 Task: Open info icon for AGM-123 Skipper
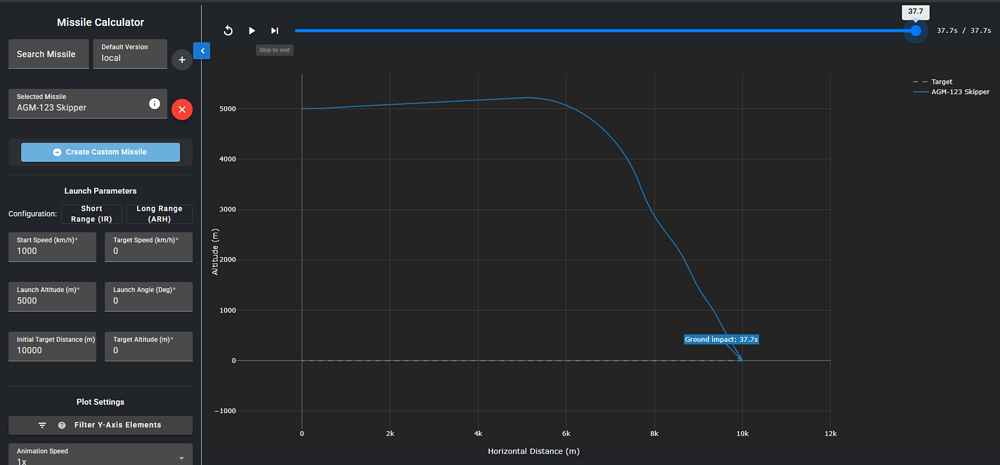(x=155, y=103)
